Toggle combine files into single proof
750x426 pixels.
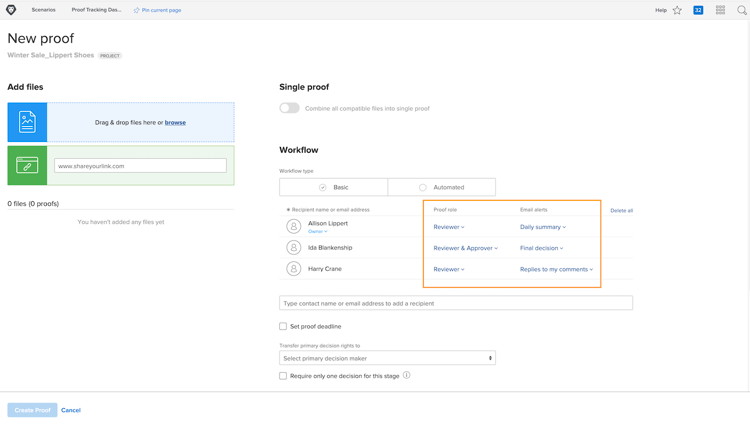[289, 108]
